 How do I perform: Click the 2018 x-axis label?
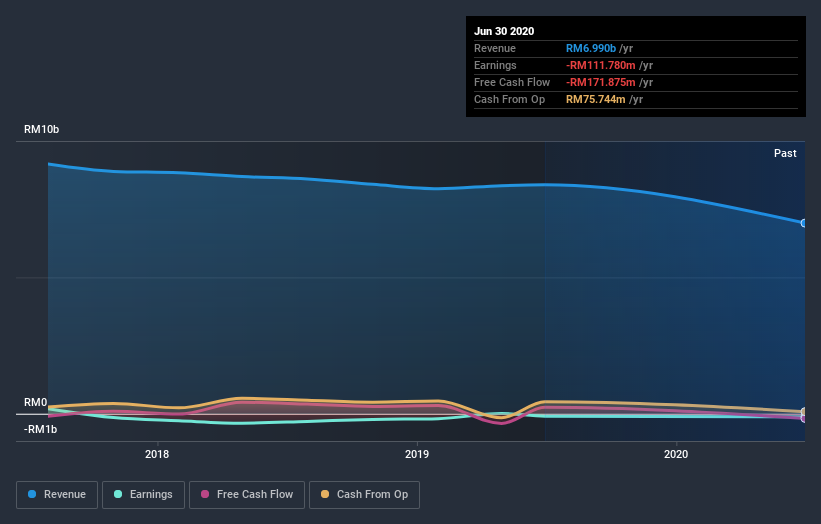click(x=157, y=454)
